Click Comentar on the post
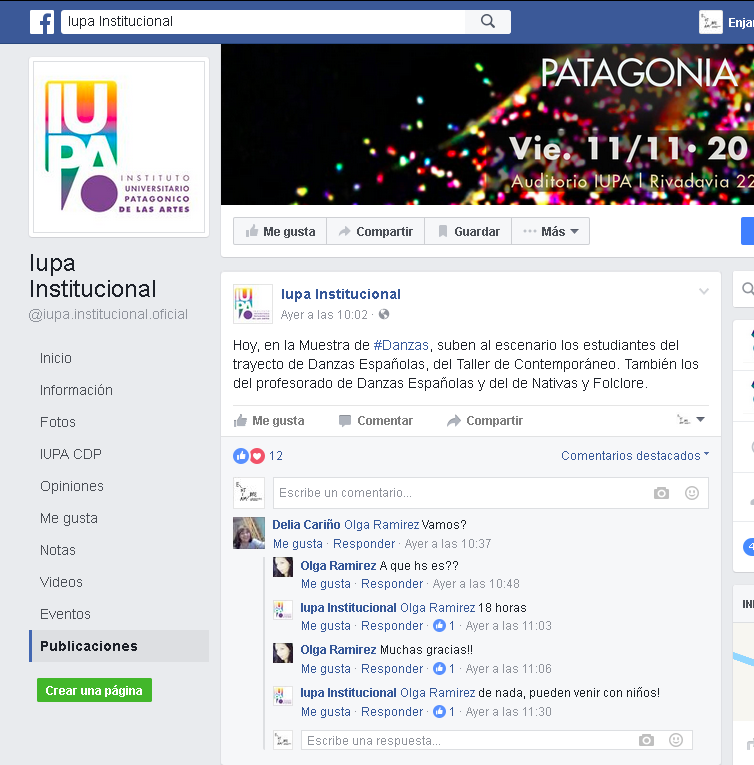754x765 pixels. tap(376, 421)
